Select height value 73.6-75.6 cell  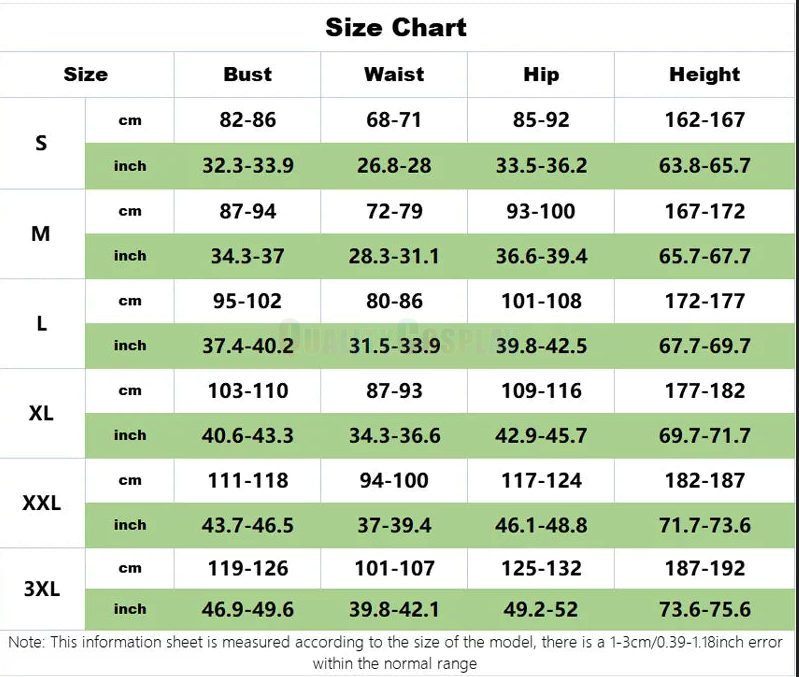click(x=705, y=610)
